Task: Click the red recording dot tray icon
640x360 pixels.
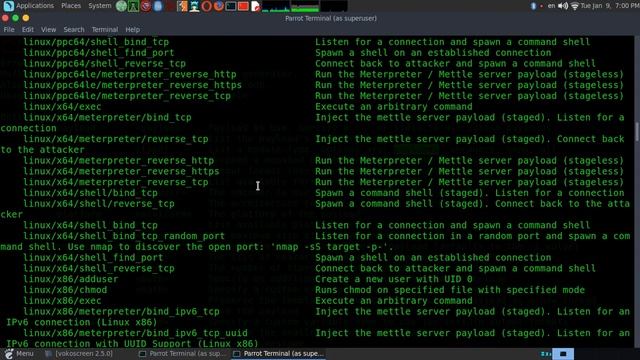Action: (x=542, y=6)
